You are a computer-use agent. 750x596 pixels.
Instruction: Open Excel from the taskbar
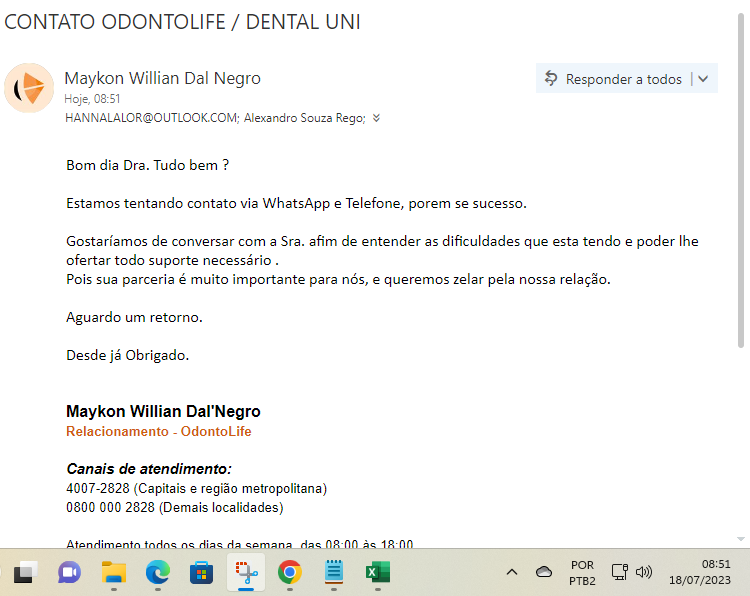pyautogui.click(x=378, y=572)
